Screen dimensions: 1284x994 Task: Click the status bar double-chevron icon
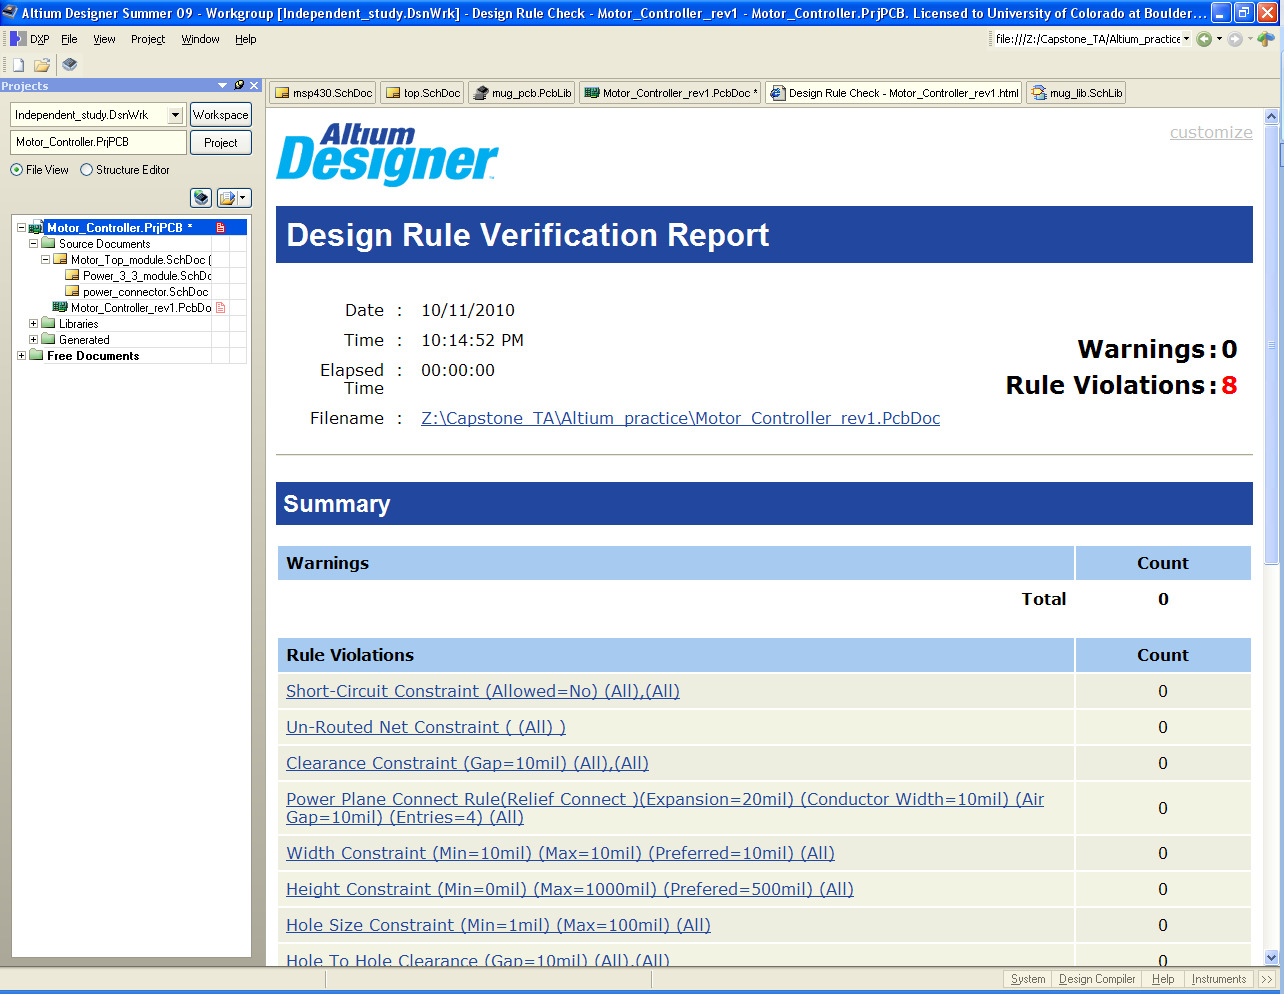click(x=1267, y=980)
